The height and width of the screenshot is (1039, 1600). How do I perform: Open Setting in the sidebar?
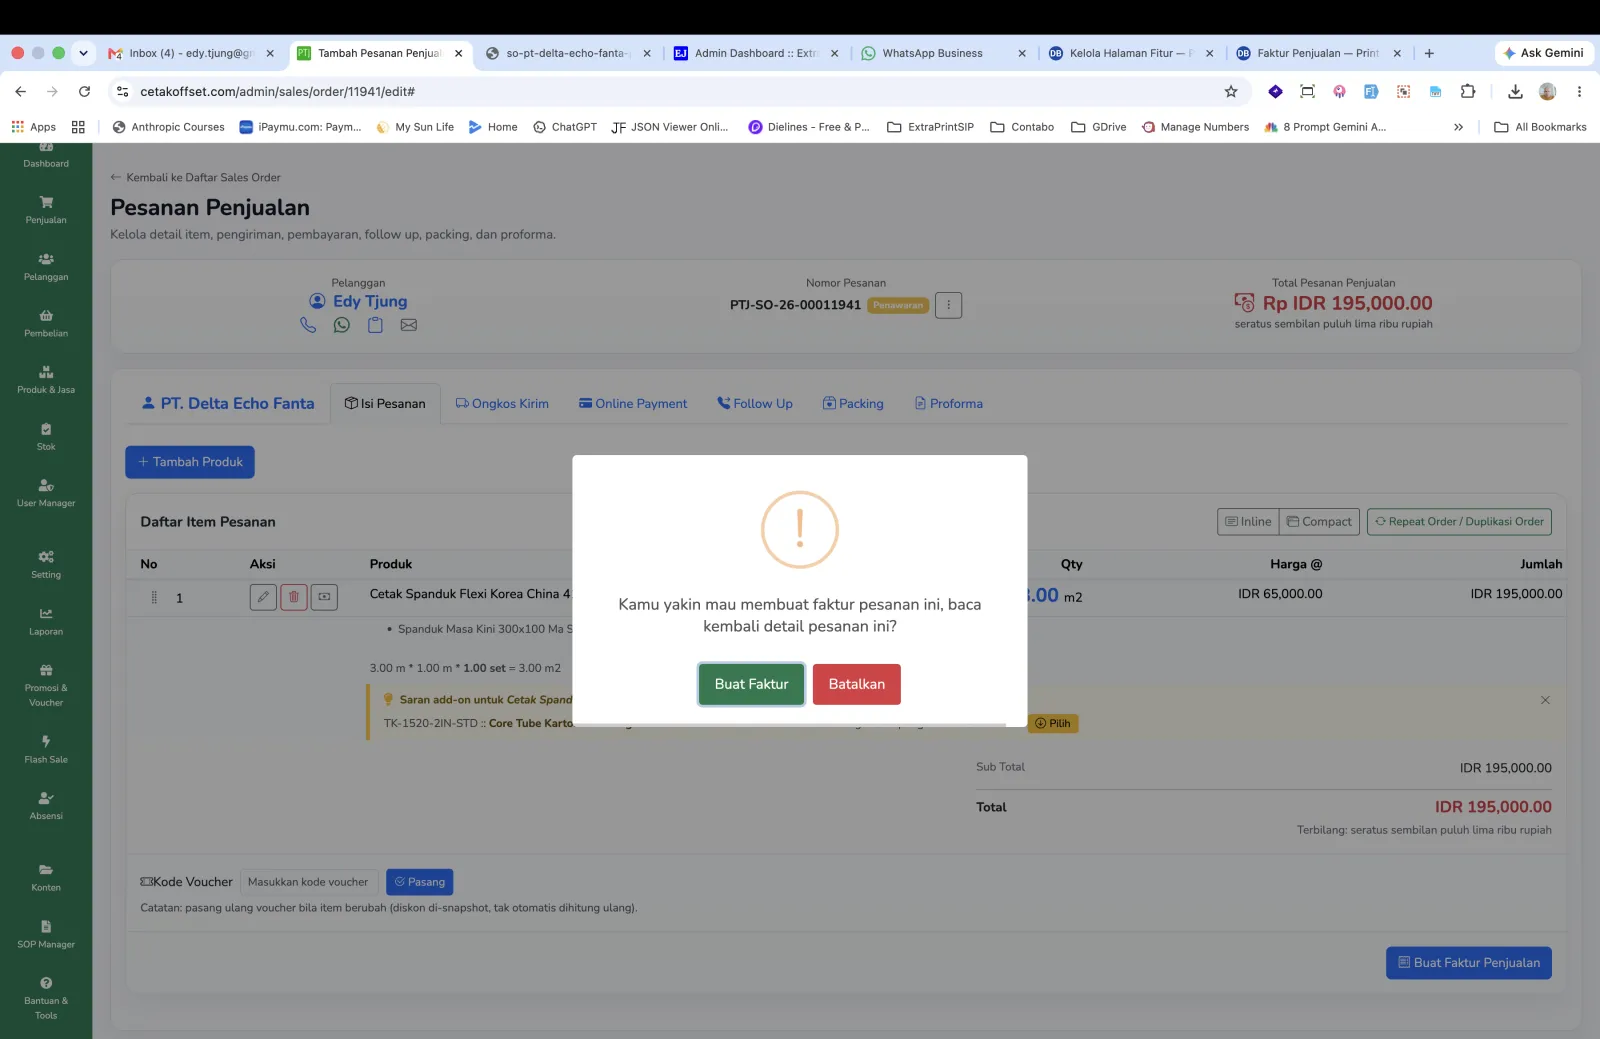click(x=46, y=565)
